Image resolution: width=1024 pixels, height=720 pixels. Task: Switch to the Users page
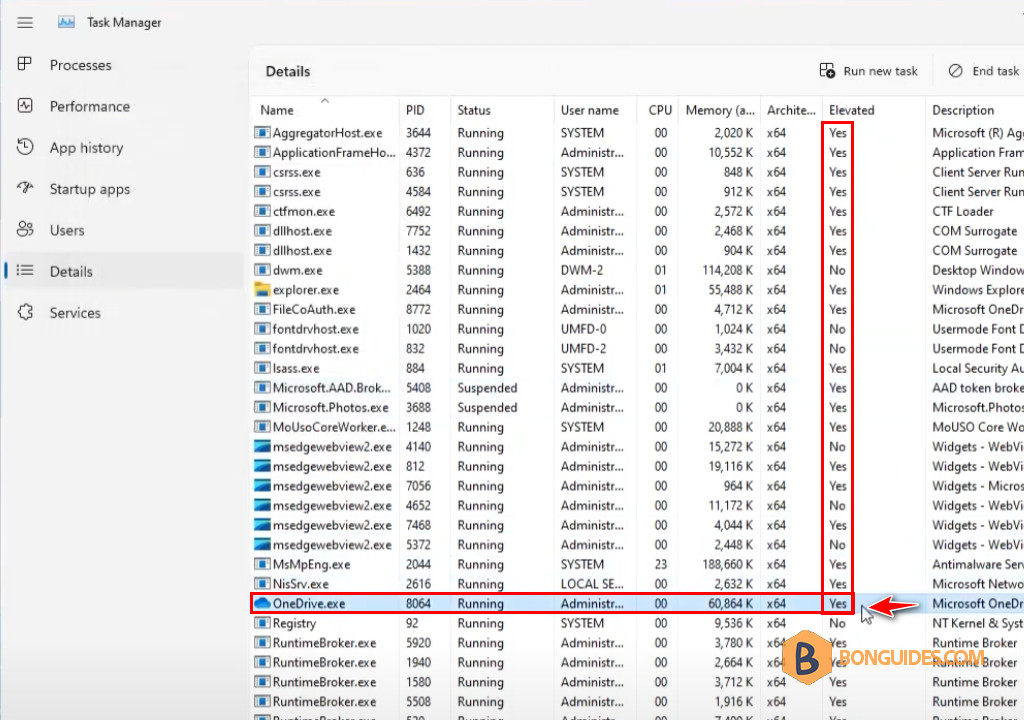coord(123,230)
